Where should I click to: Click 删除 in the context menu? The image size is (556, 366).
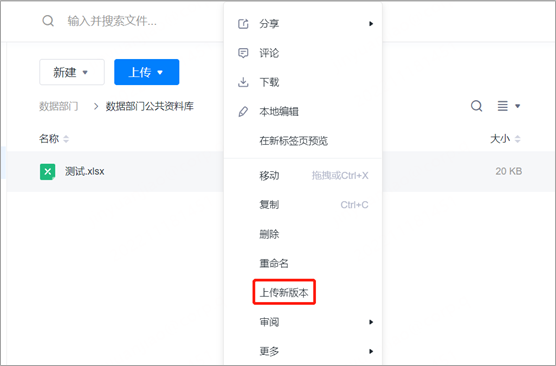click(x=269, y=234)
